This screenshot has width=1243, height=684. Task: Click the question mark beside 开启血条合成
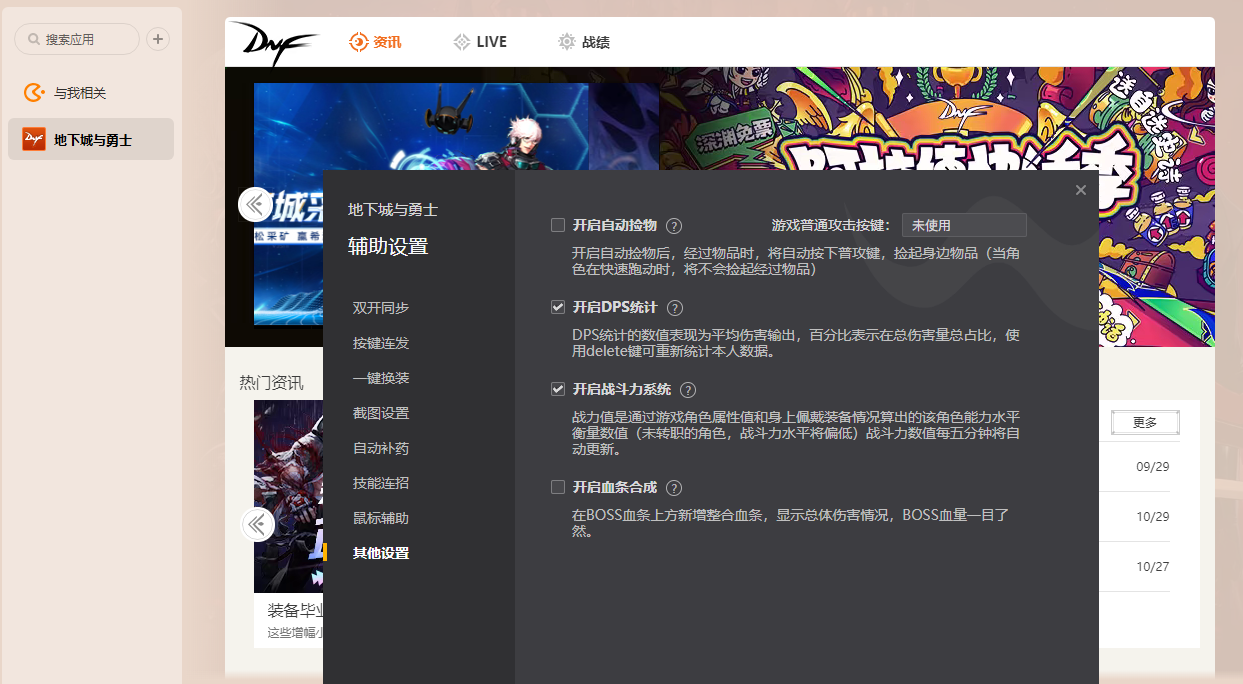pos(673,488)
